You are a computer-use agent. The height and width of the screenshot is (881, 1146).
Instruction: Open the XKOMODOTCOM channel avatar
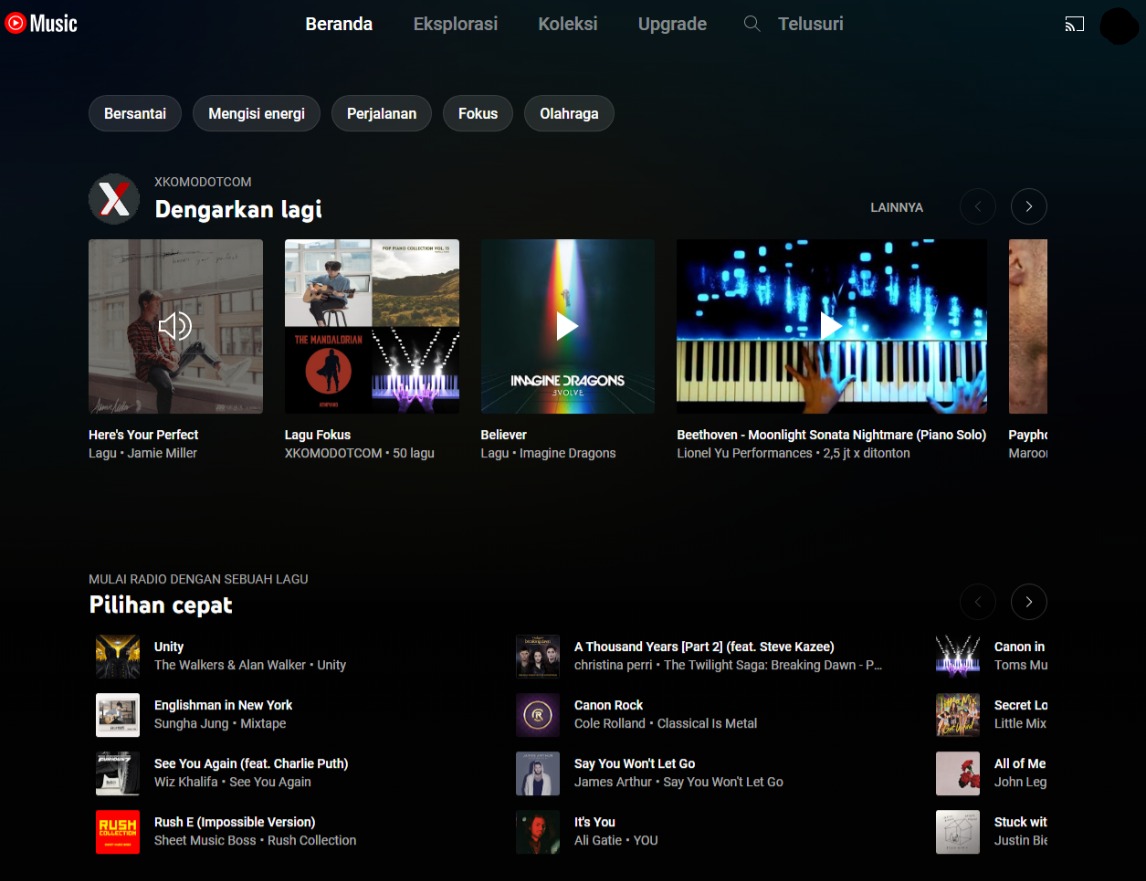click(x=114, y=199)
